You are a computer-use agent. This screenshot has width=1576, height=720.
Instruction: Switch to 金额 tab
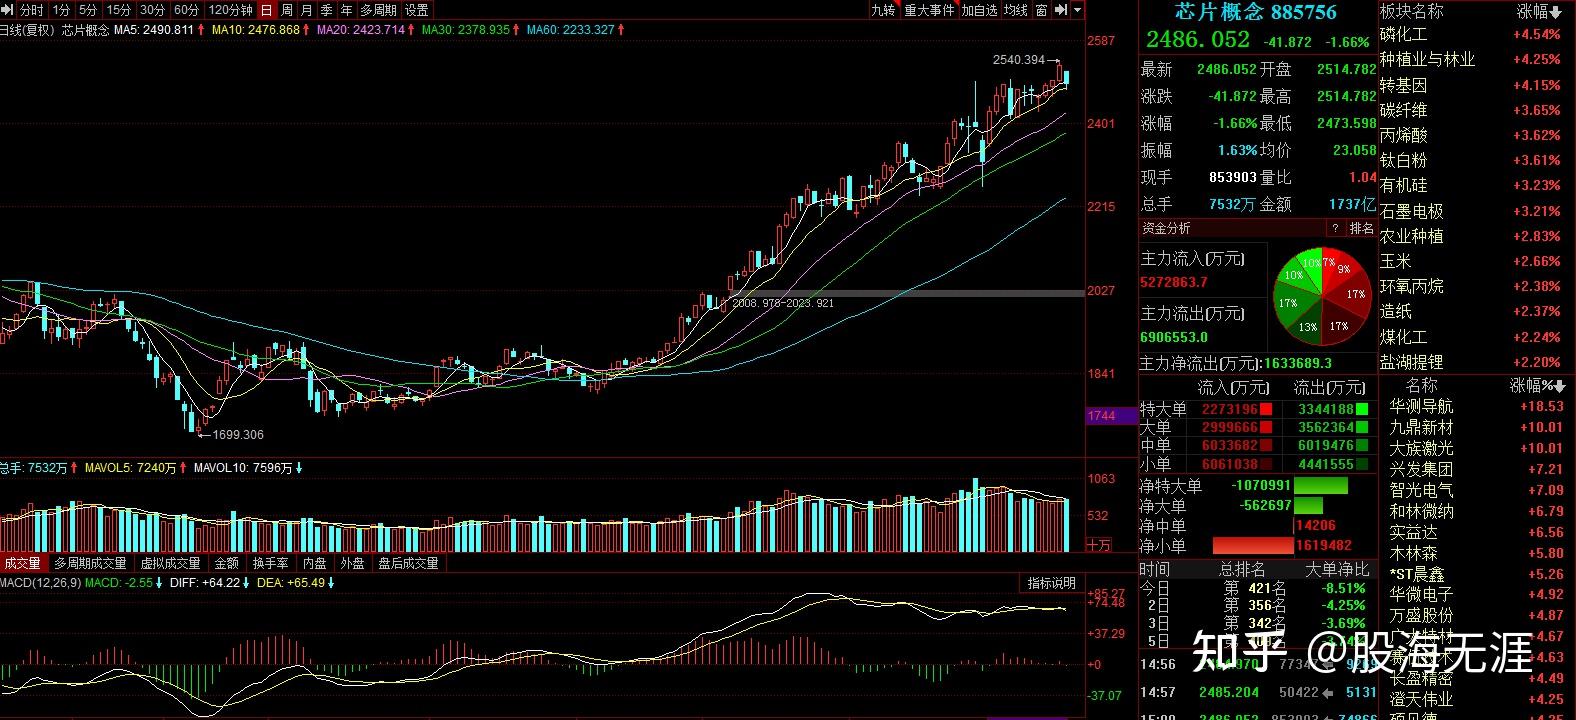(227, 563)
